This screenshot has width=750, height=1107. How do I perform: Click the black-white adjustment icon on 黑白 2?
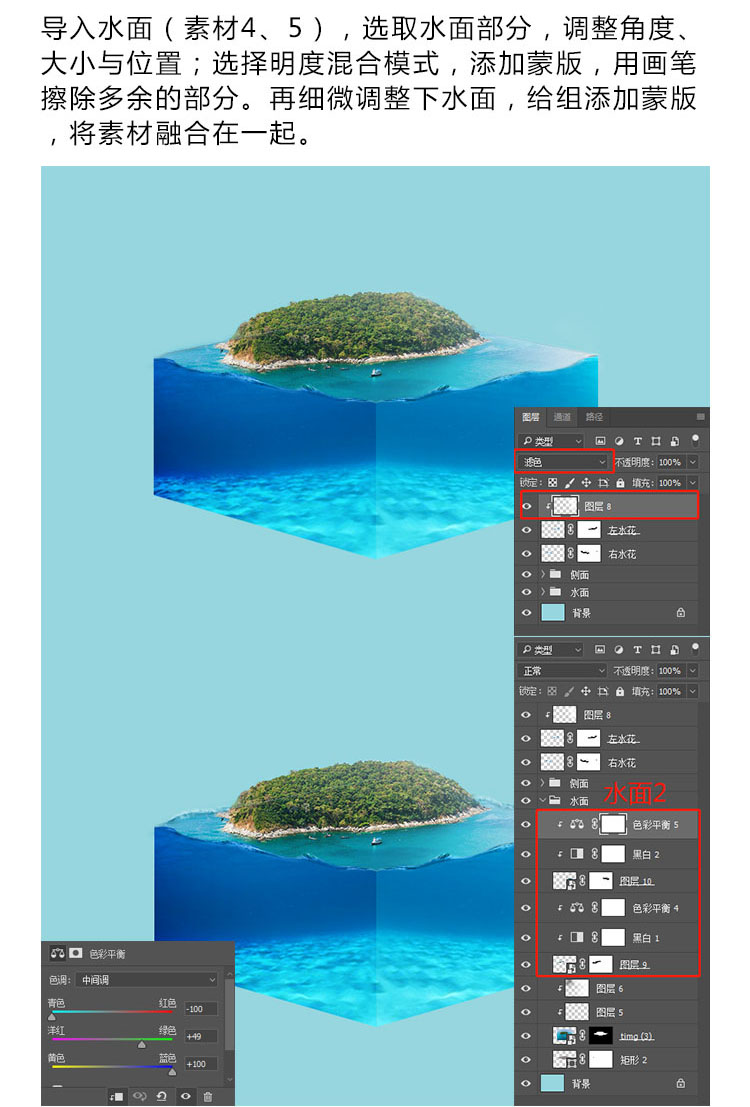(577, 854)
